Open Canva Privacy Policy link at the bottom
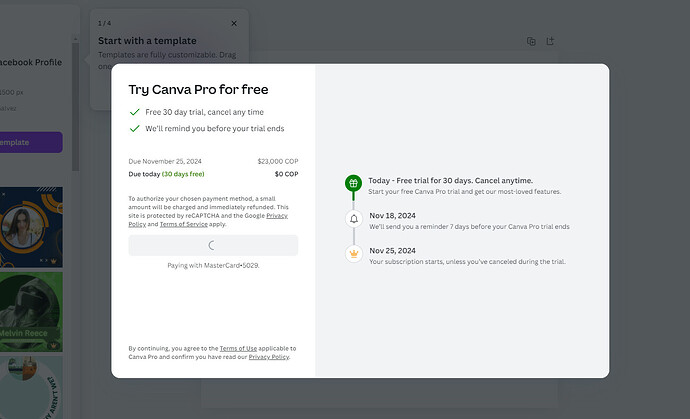Image resolution: width=690 pixels, height=419 pixels. [269, 357]
